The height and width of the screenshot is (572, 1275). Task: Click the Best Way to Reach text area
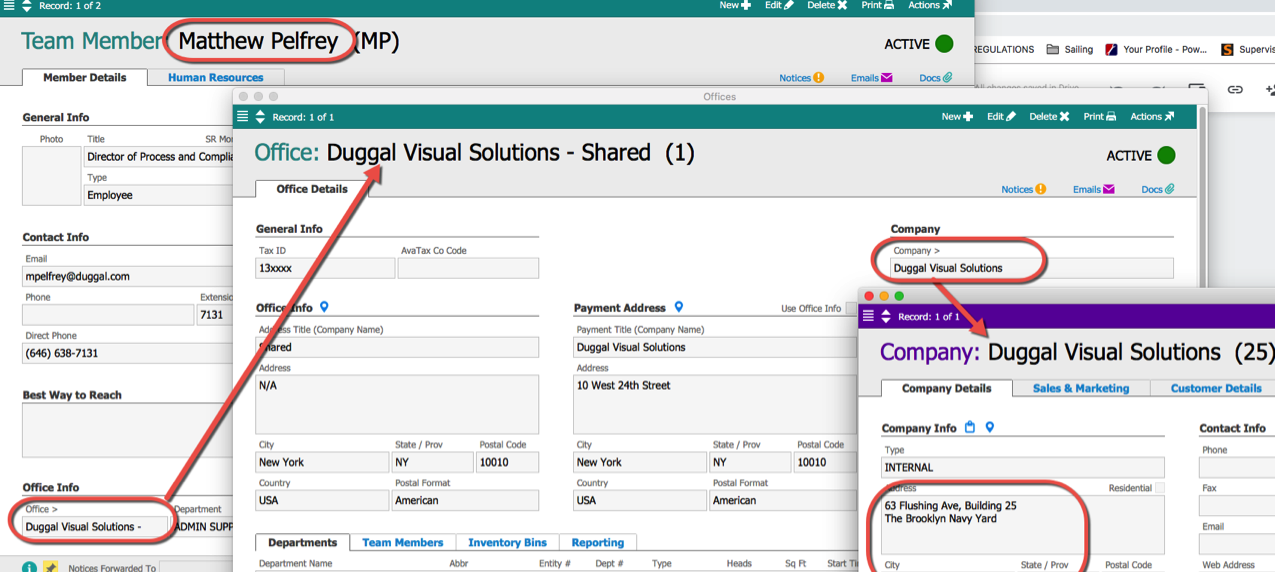128,431
